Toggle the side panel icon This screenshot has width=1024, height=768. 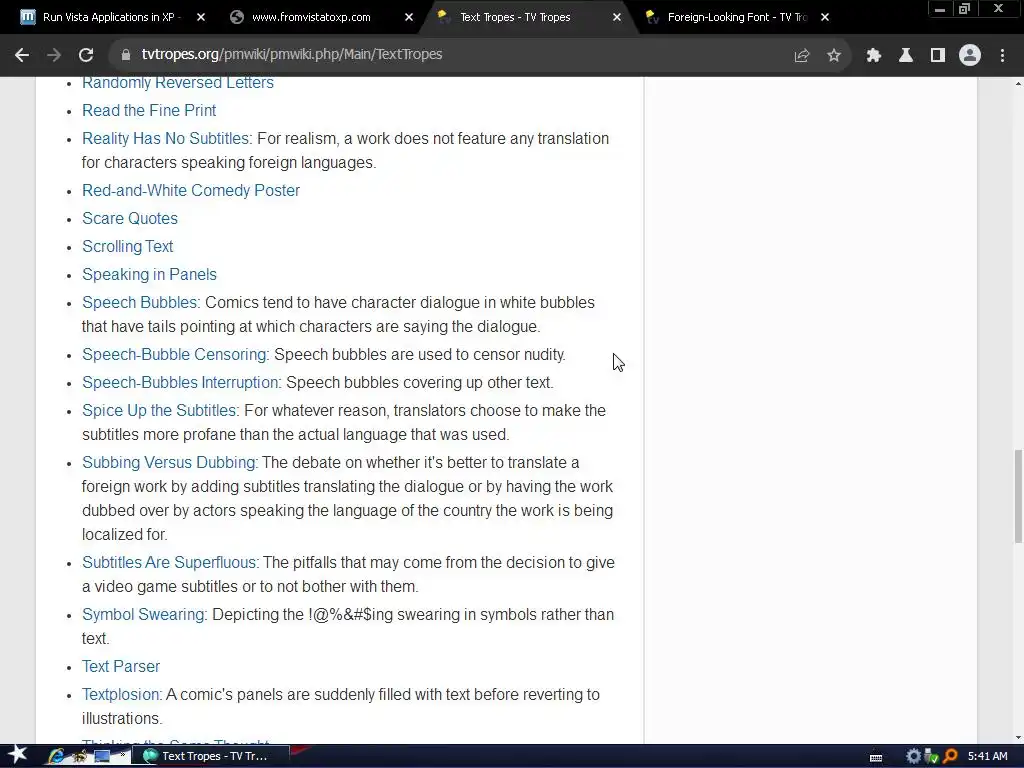938,56
